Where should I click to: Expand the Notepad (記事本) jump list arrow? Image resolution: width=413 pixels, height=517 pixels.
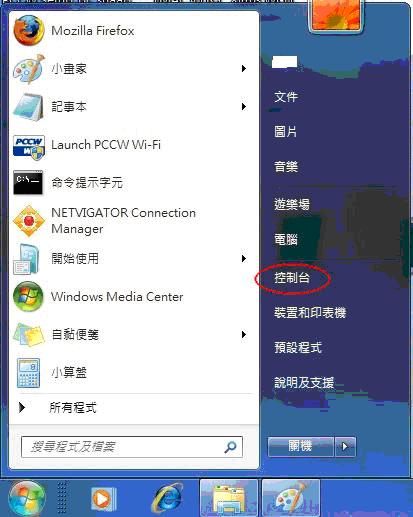coord(244,107)
